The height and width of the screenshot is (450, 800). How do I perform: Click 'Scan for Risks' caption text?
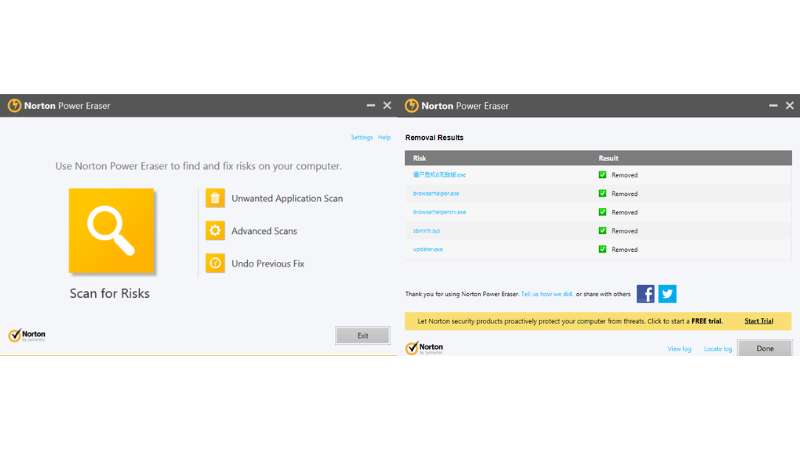coord(110,293)
